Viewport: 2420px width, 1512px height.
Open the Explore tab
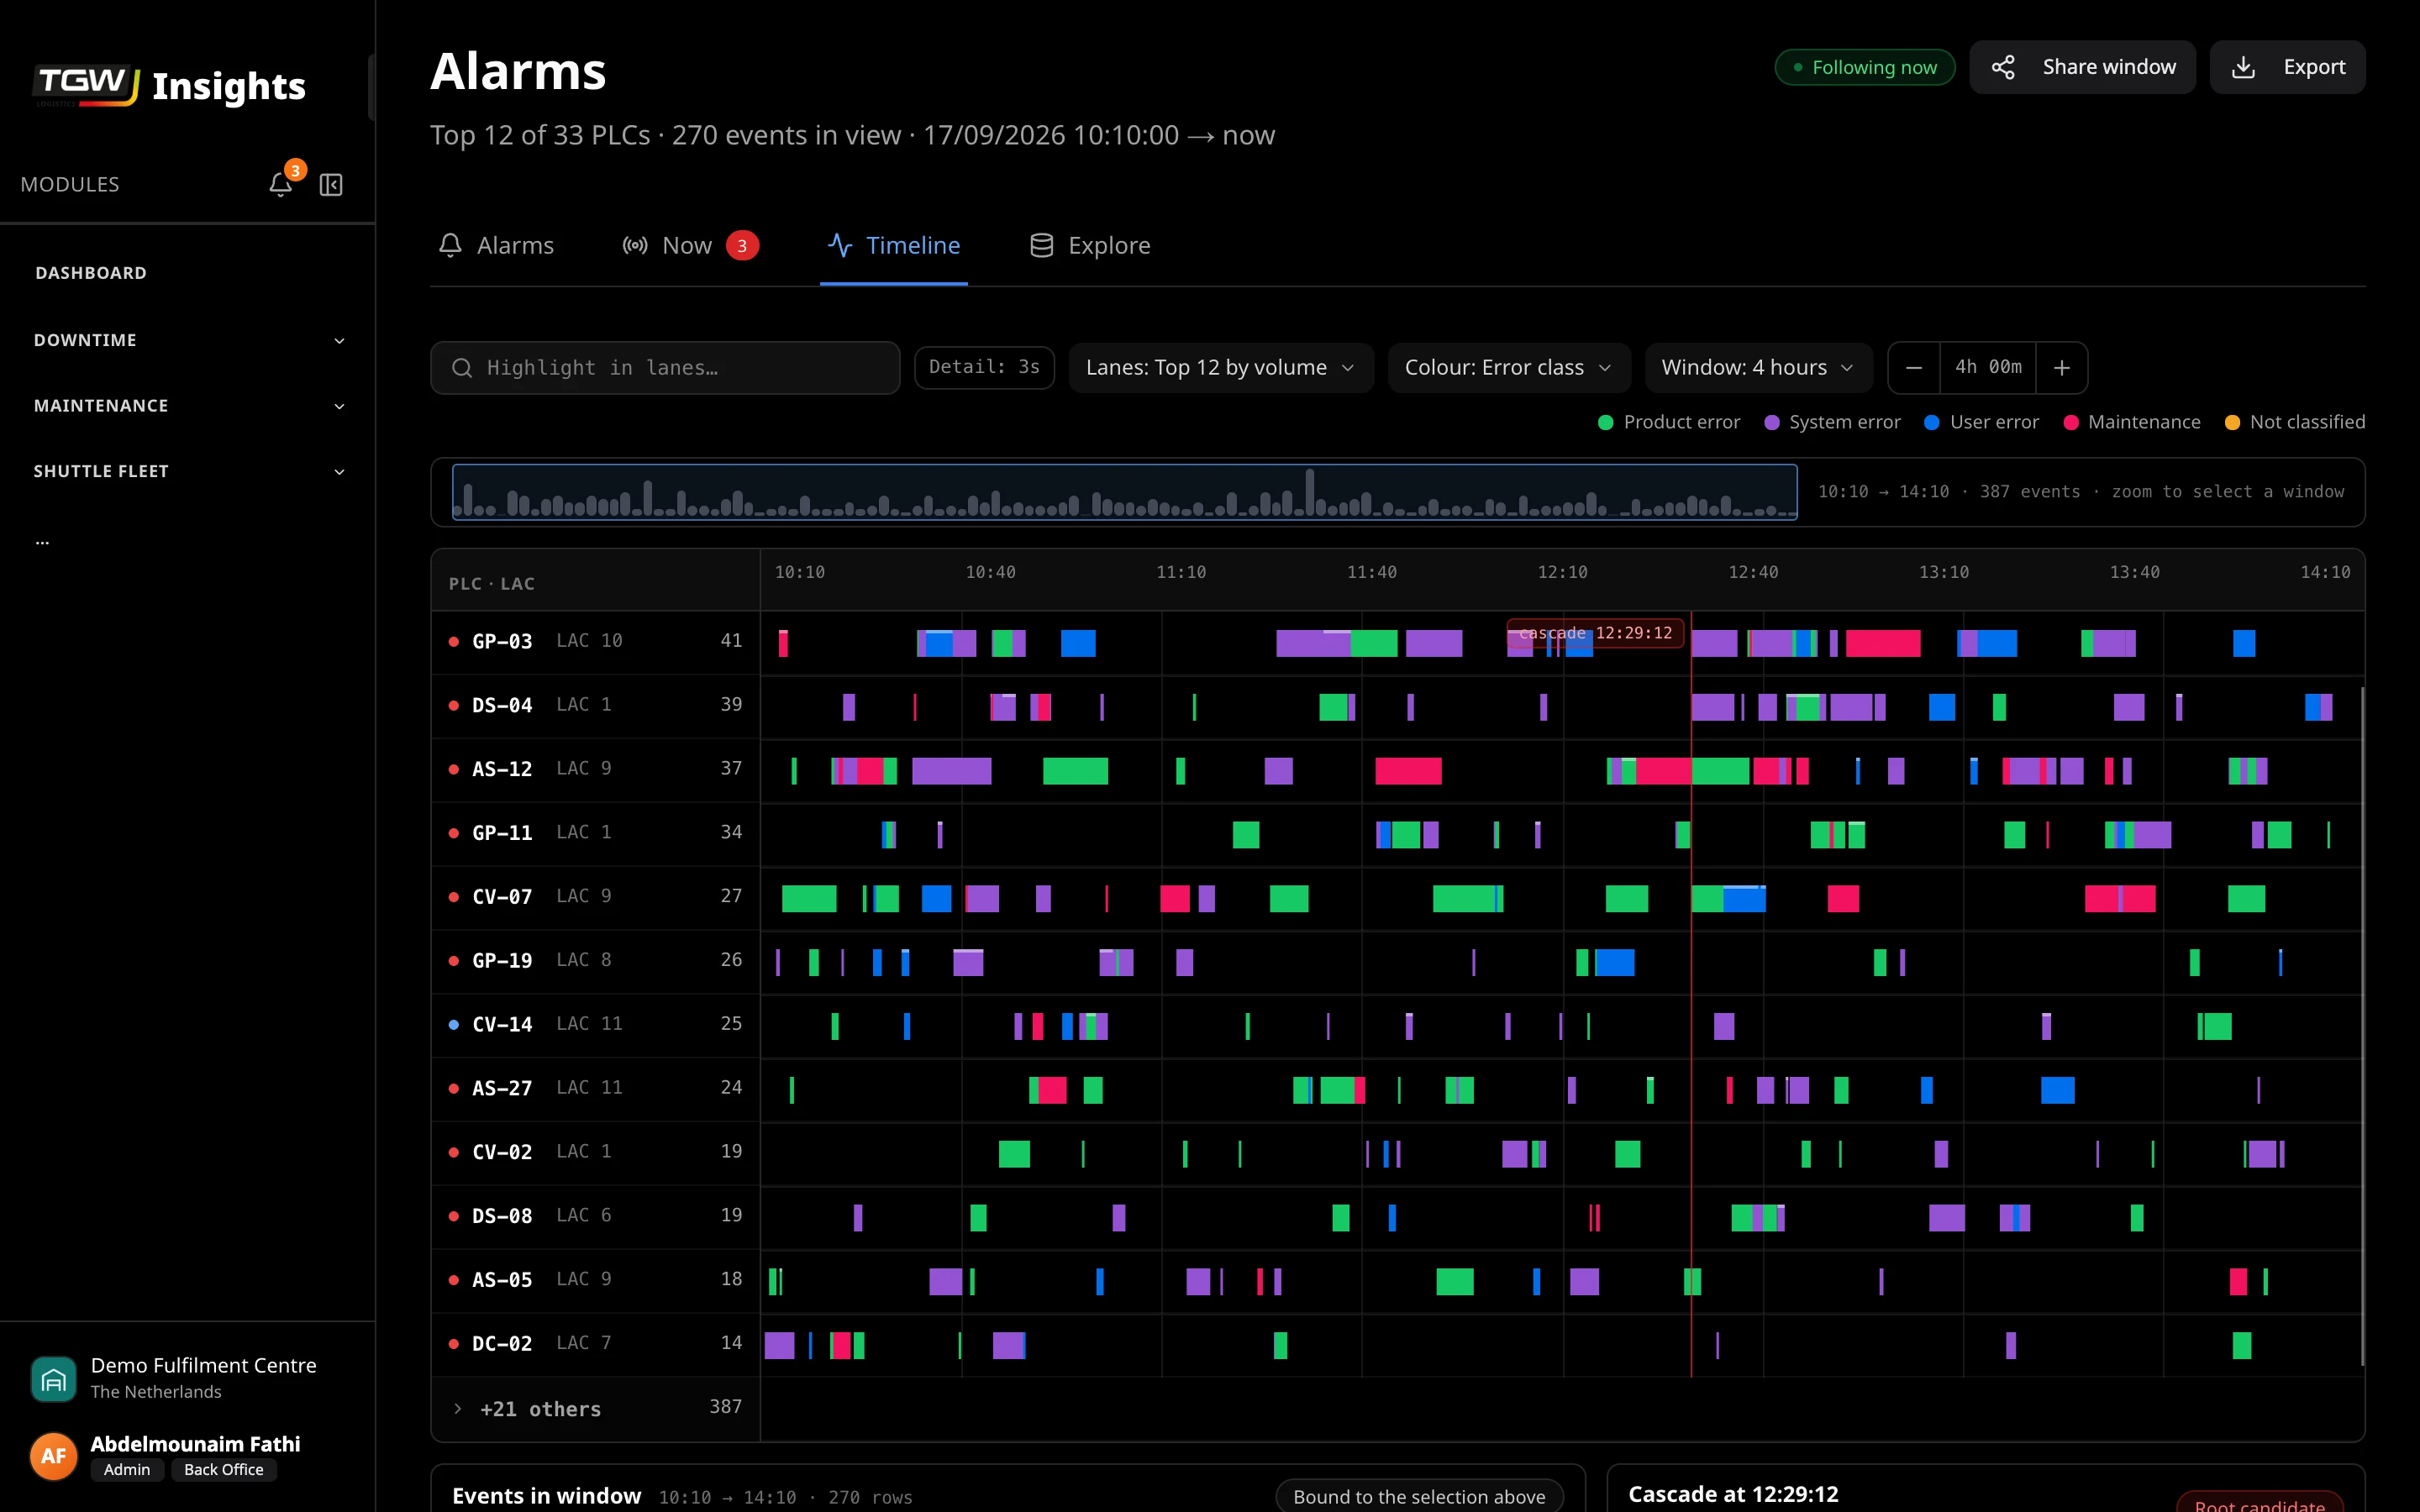(x=1090, y=246)
